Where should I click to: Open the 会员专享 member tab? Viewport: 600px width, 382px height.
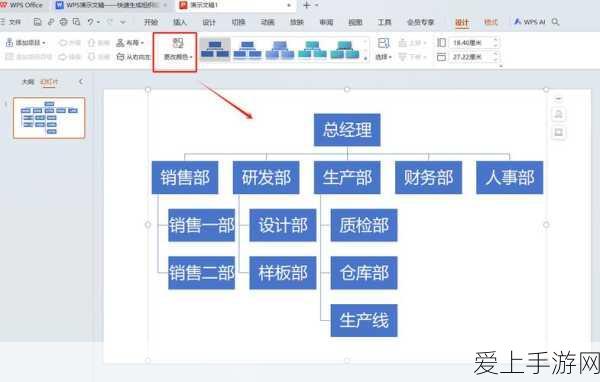(x=420, y=22)
